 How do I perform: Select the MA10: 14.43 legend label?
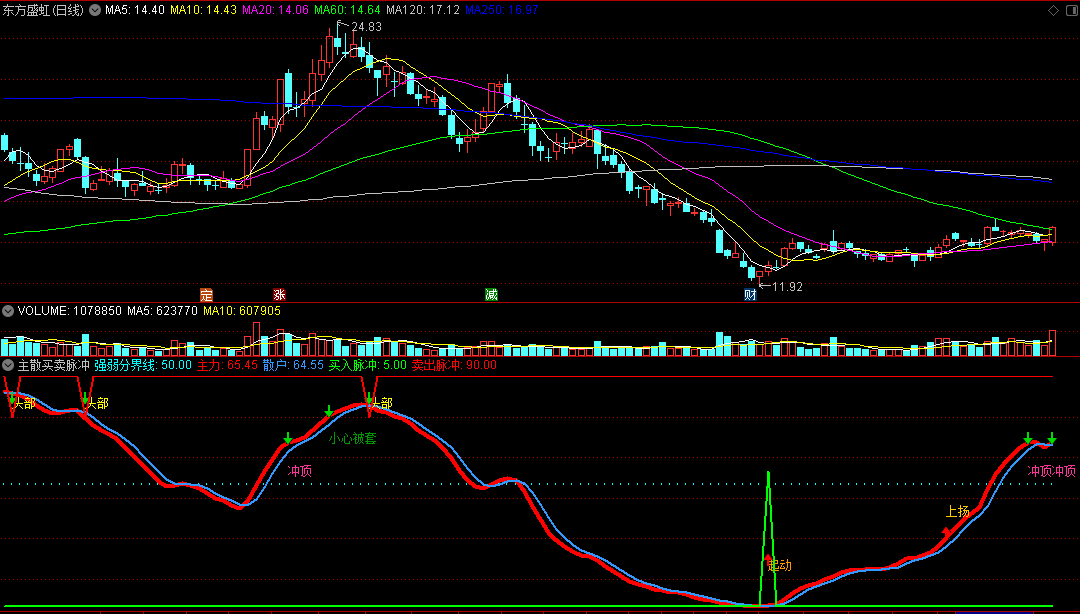click(x=203, y=10)
